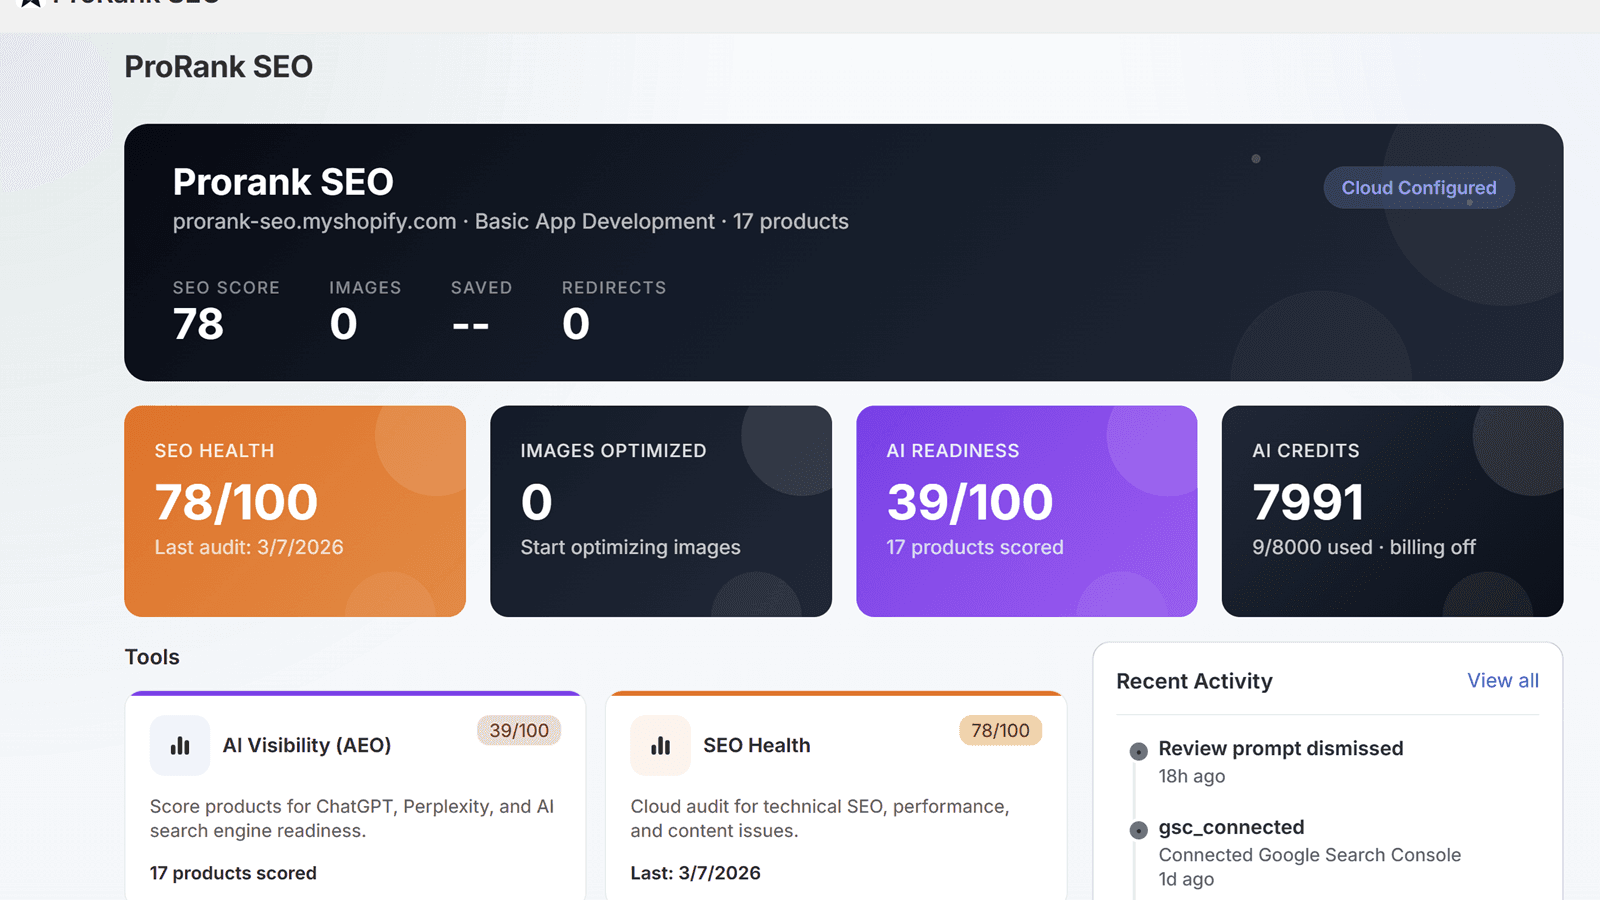
Task: Click the 39/100 badge on AI Visibility
Action: coord(519,731)
